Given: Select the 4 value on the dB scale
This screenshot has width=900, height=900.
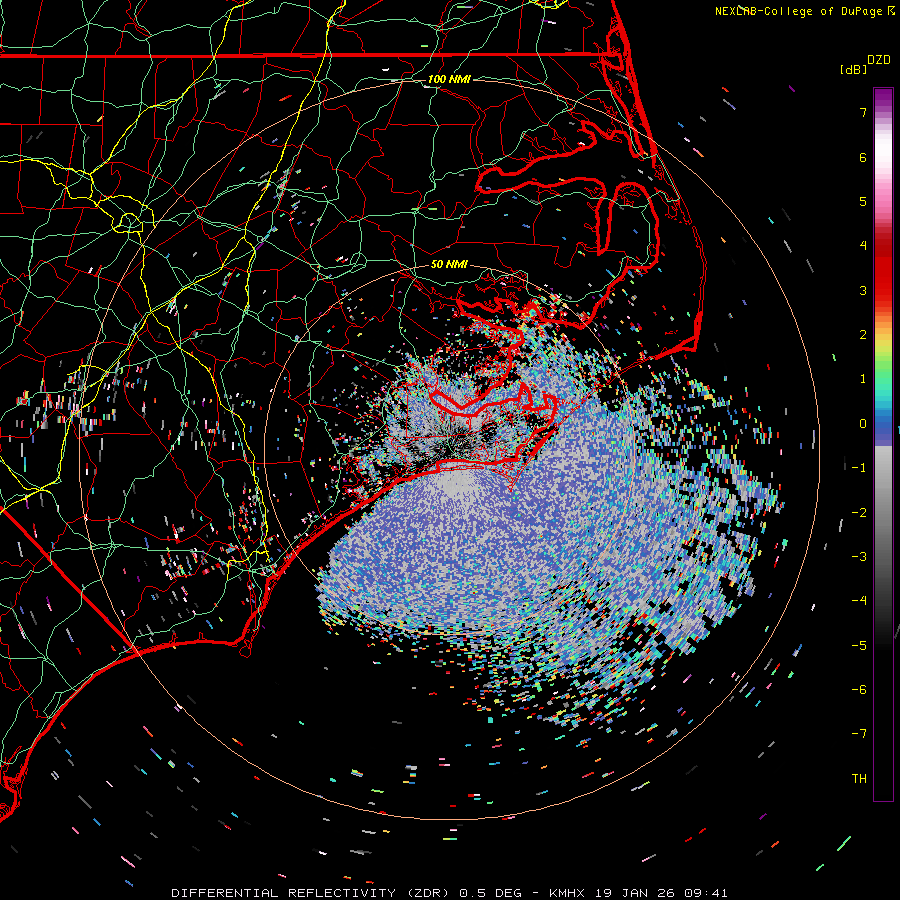Looking at the screenshot, I should coord(863,246).
